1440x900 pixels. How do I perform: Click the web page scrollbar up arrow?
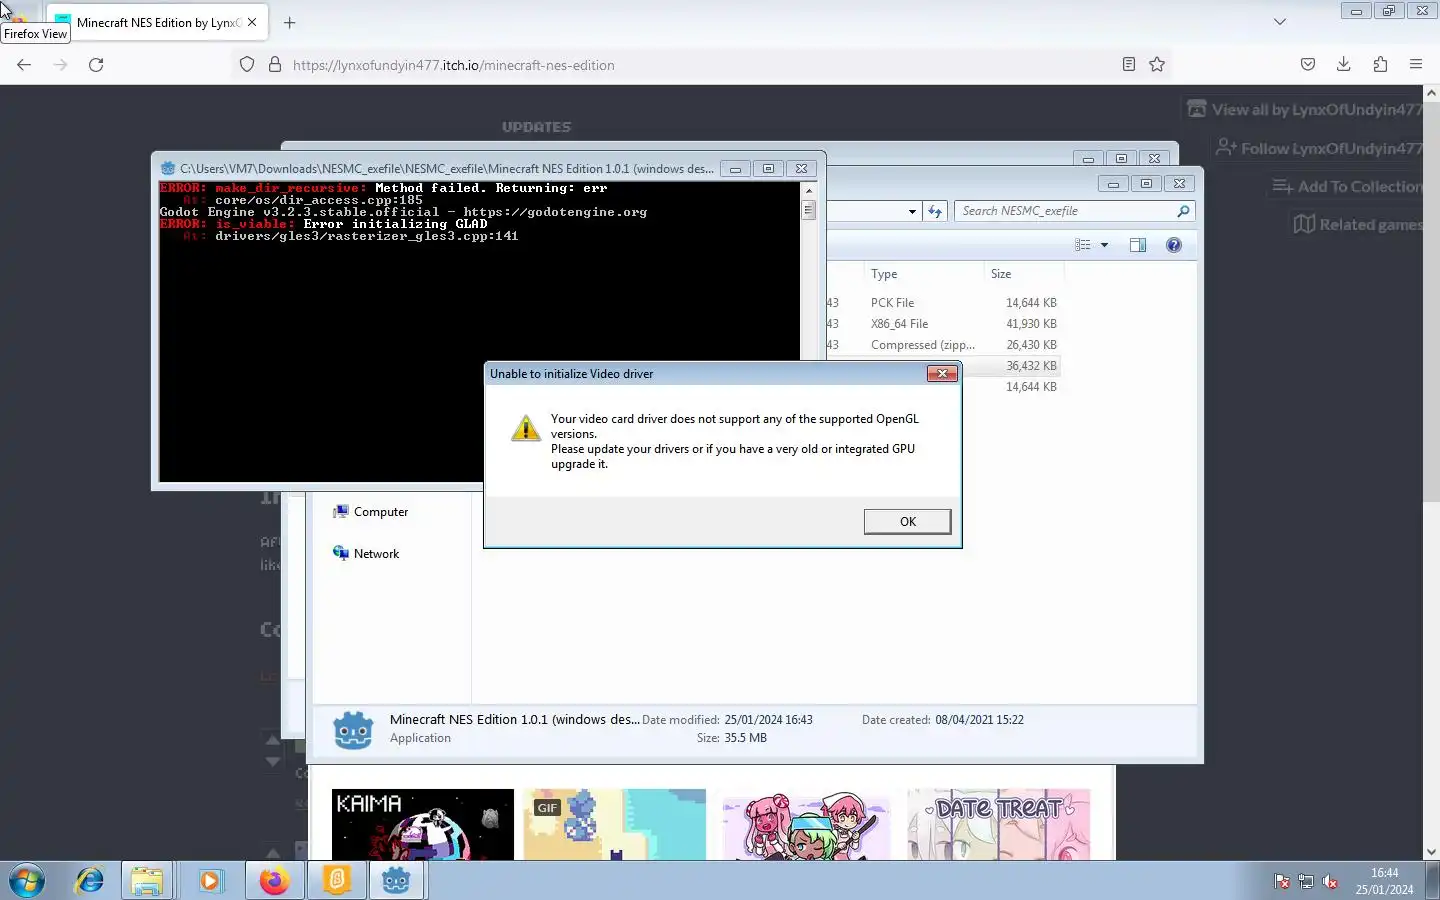coord(1431,92)
